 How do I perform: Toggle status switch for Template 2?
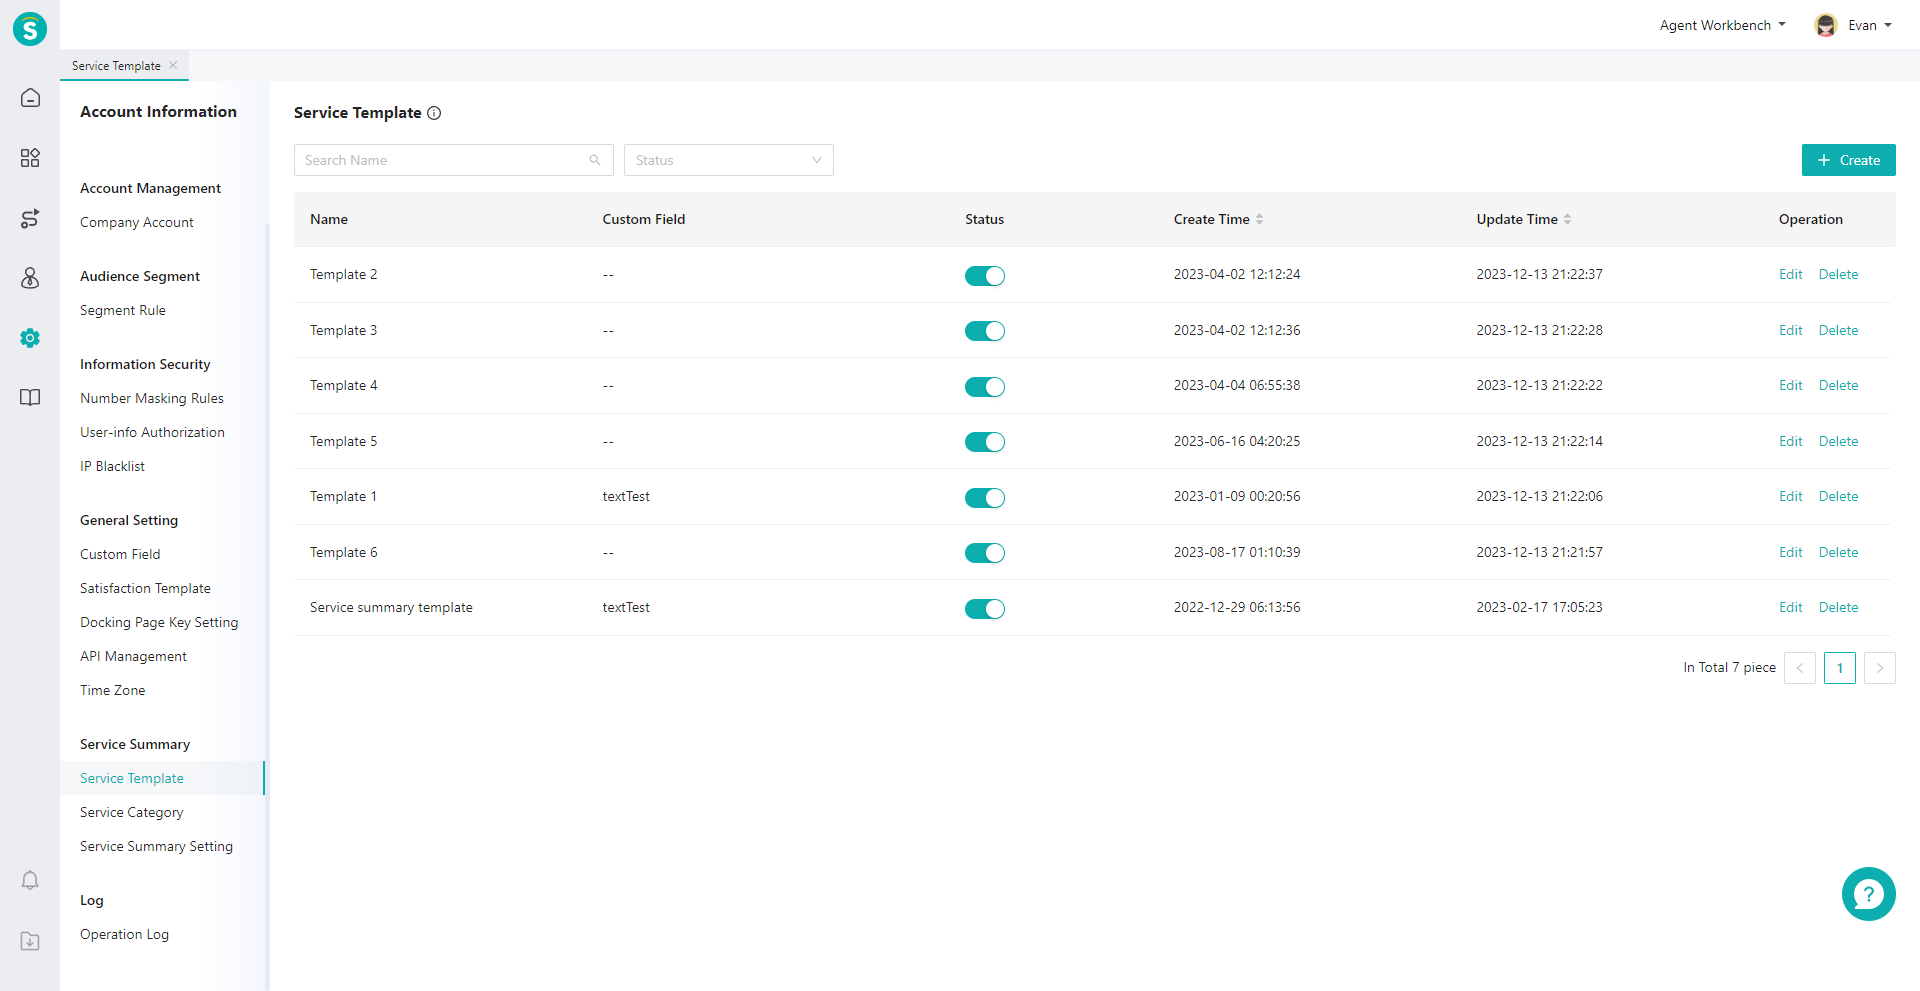click(985, 276)
